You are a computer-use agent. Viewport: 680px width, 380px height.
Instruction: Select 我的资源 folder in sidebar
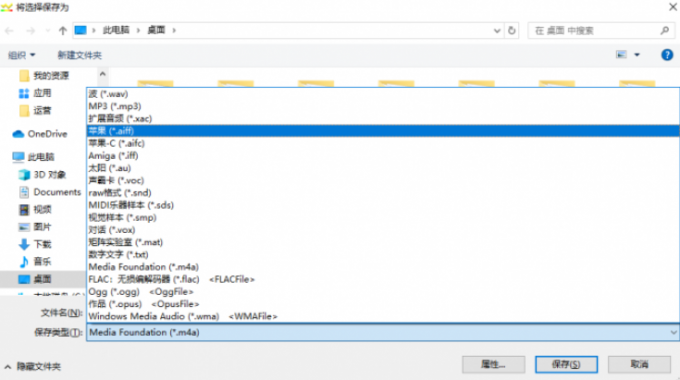point(44,76)
